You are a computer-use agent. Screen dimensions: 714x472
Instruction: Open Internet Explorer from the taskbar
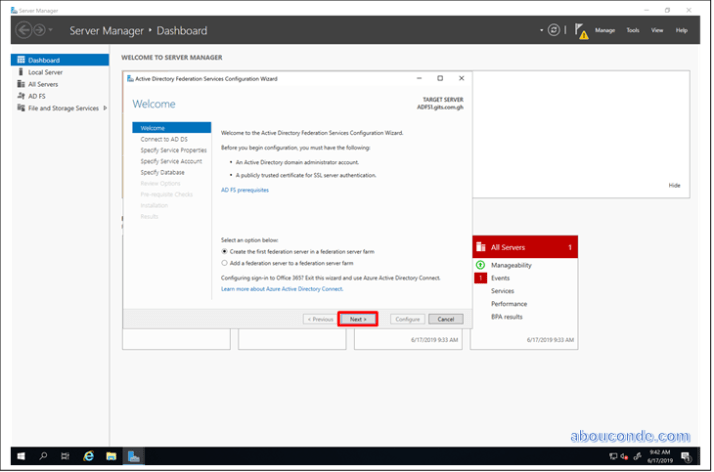point(88,456)
